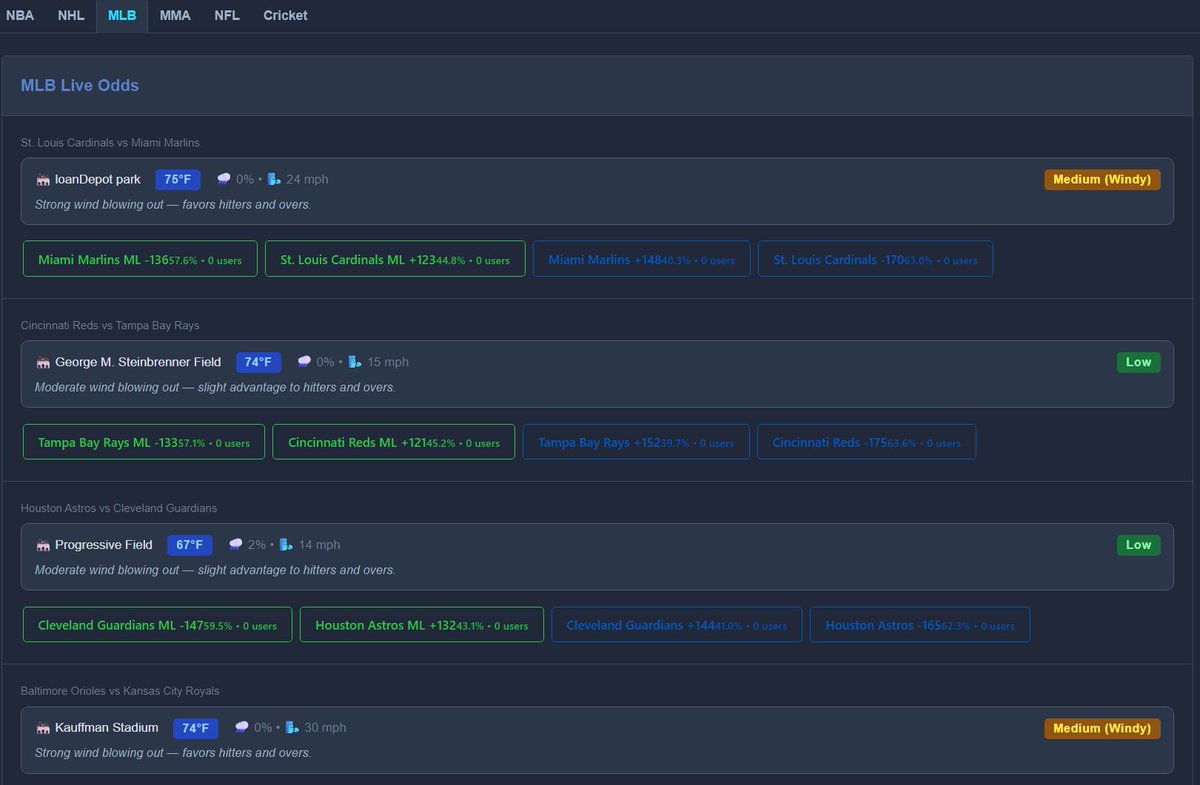Click the rain cloud icon in loanDepot park row
Screen dimensions: 1200x785
click(x=224, y=179)
